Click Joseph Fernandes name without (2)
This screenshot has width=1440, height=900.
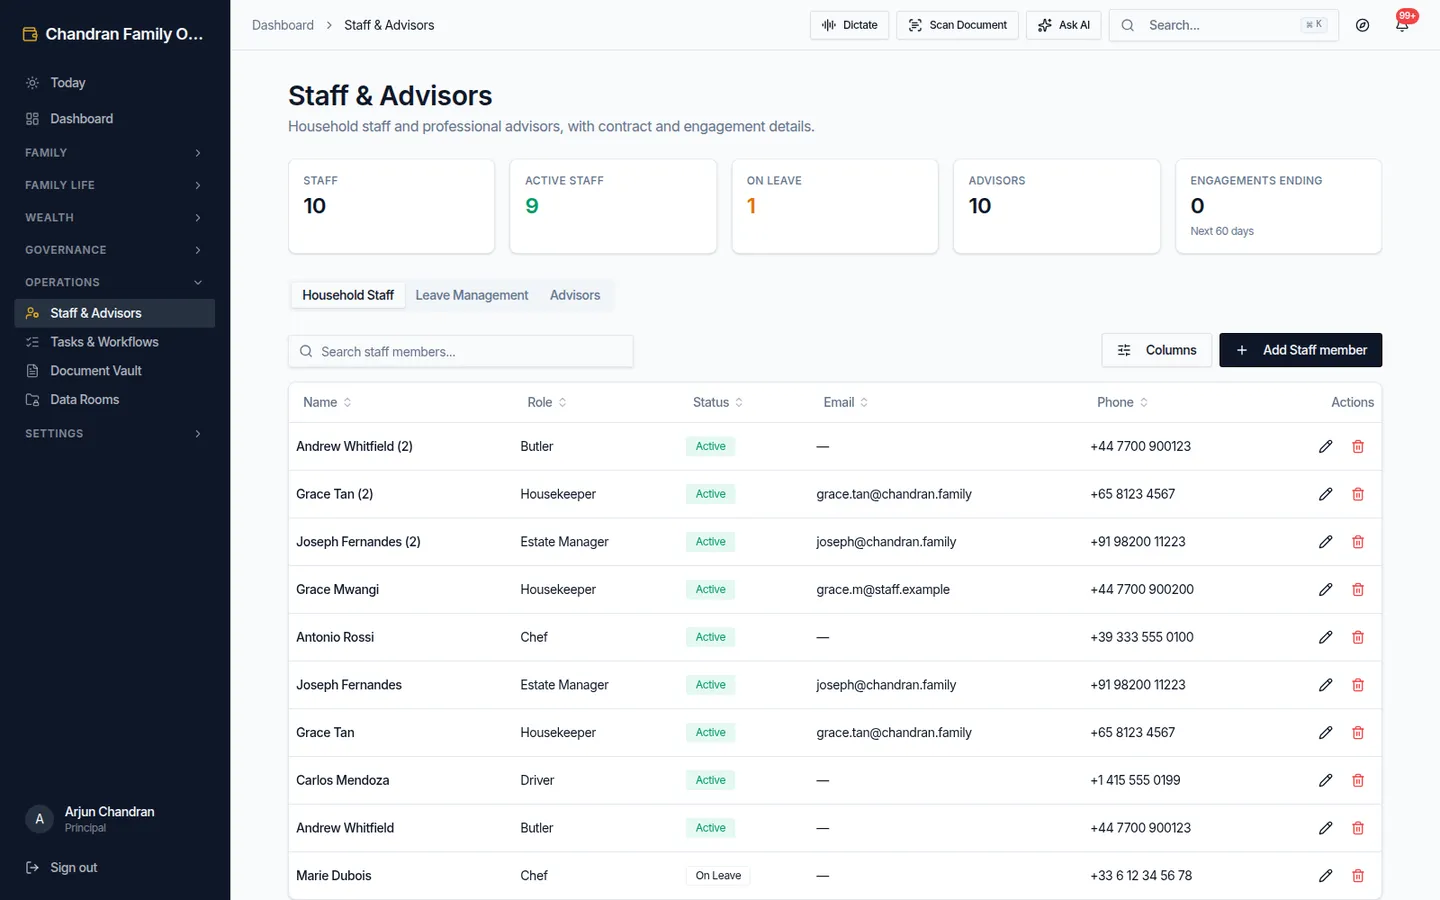tap(349, 685)
